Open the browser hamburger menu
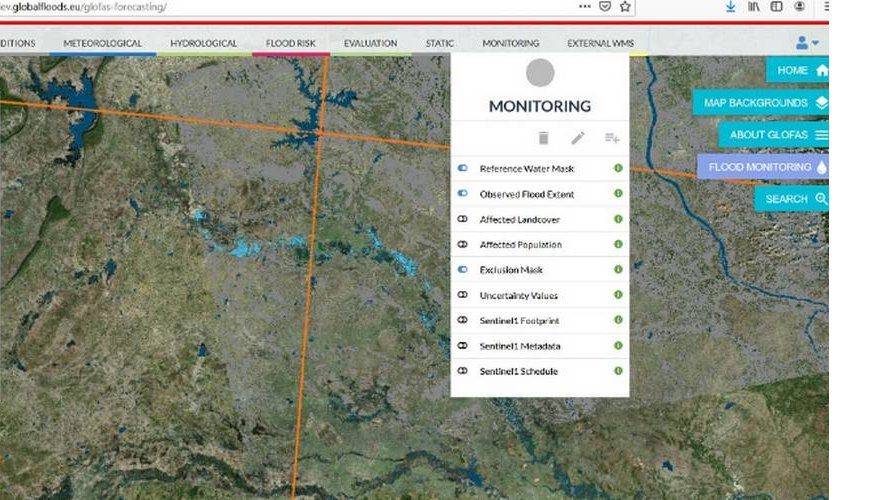 click(826, 6)
